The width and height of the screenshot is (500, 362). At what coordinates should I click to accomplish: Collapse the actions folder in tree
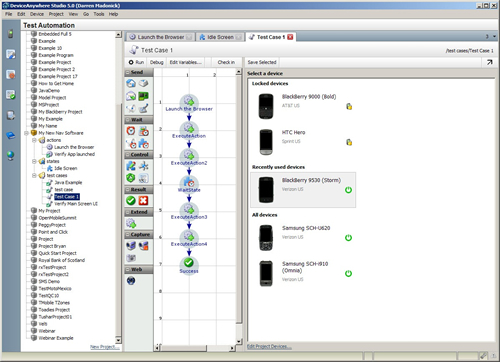[34, 140]
